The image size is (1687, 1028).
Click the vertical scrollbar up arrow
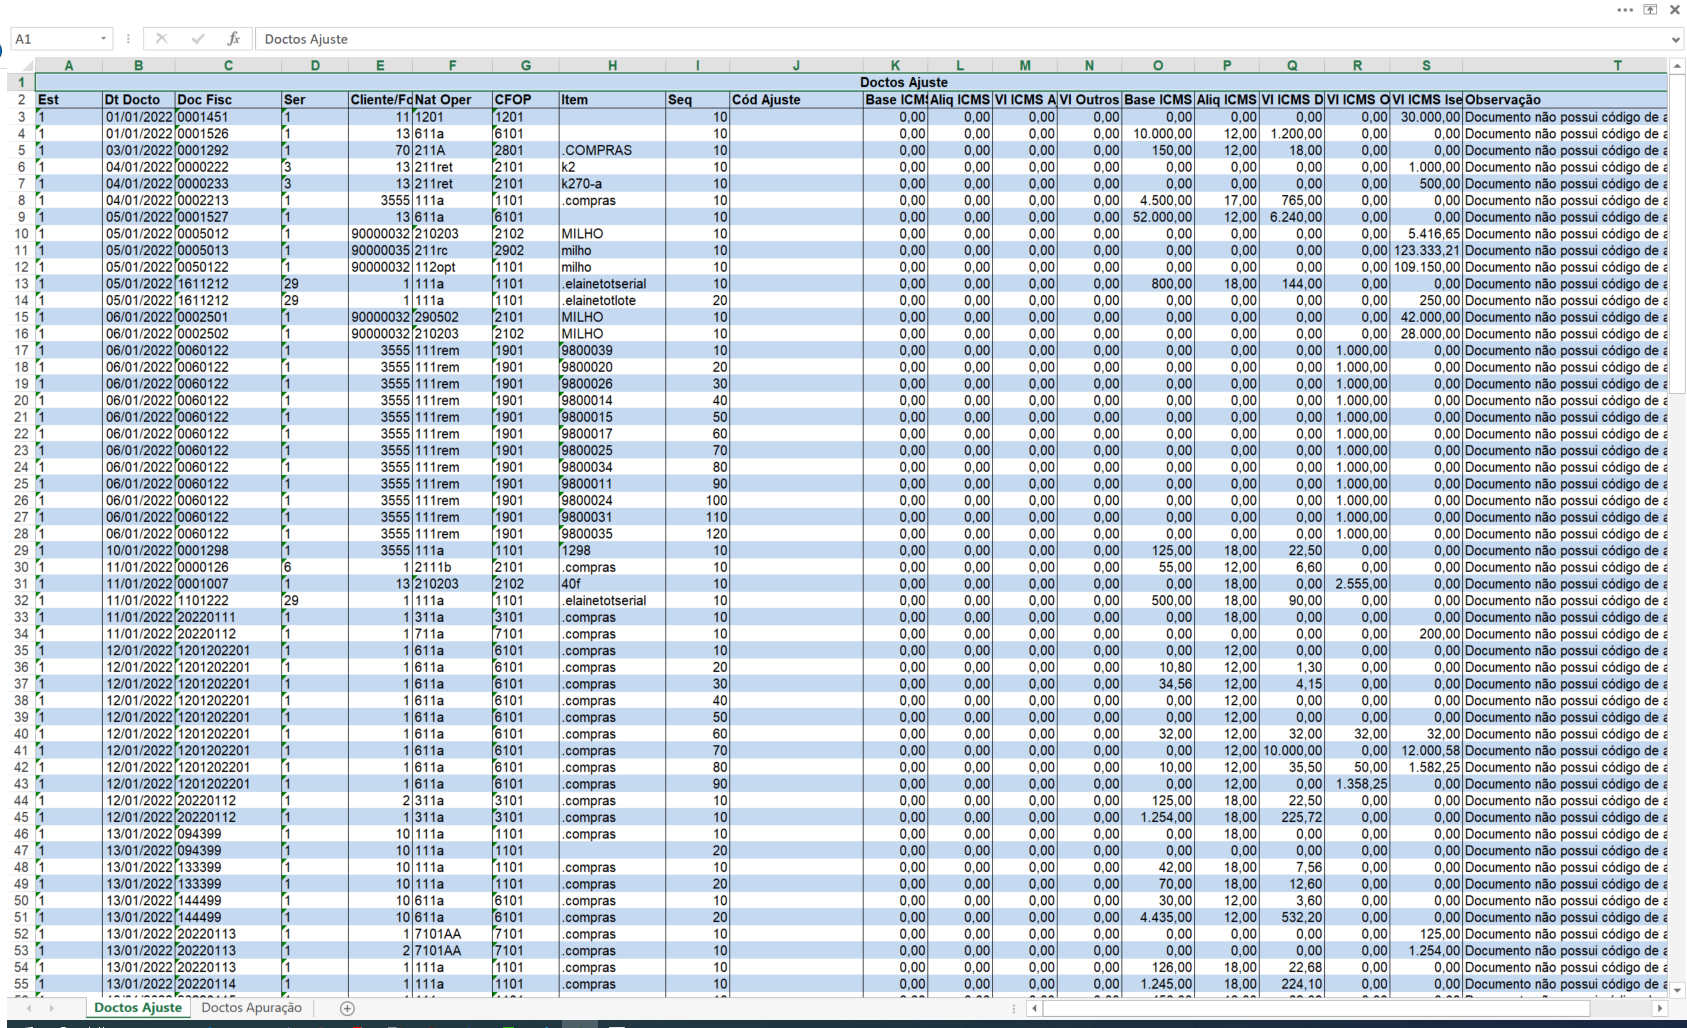tap(1677, 65)
